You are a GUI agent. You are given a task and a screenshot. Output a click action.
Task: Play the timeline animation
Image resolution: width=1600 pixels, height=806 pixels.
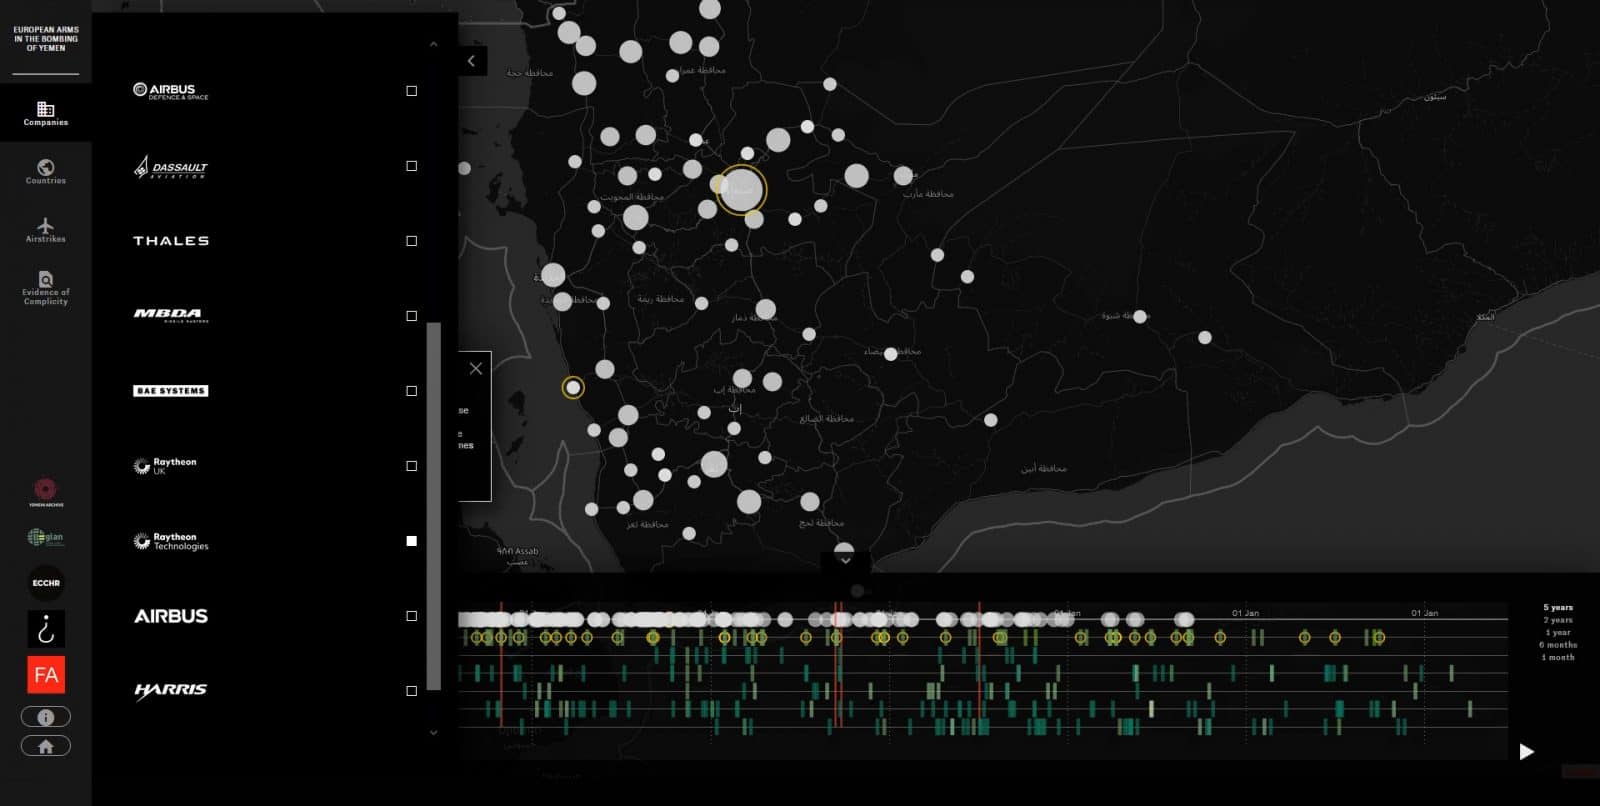pos(1526,752)
